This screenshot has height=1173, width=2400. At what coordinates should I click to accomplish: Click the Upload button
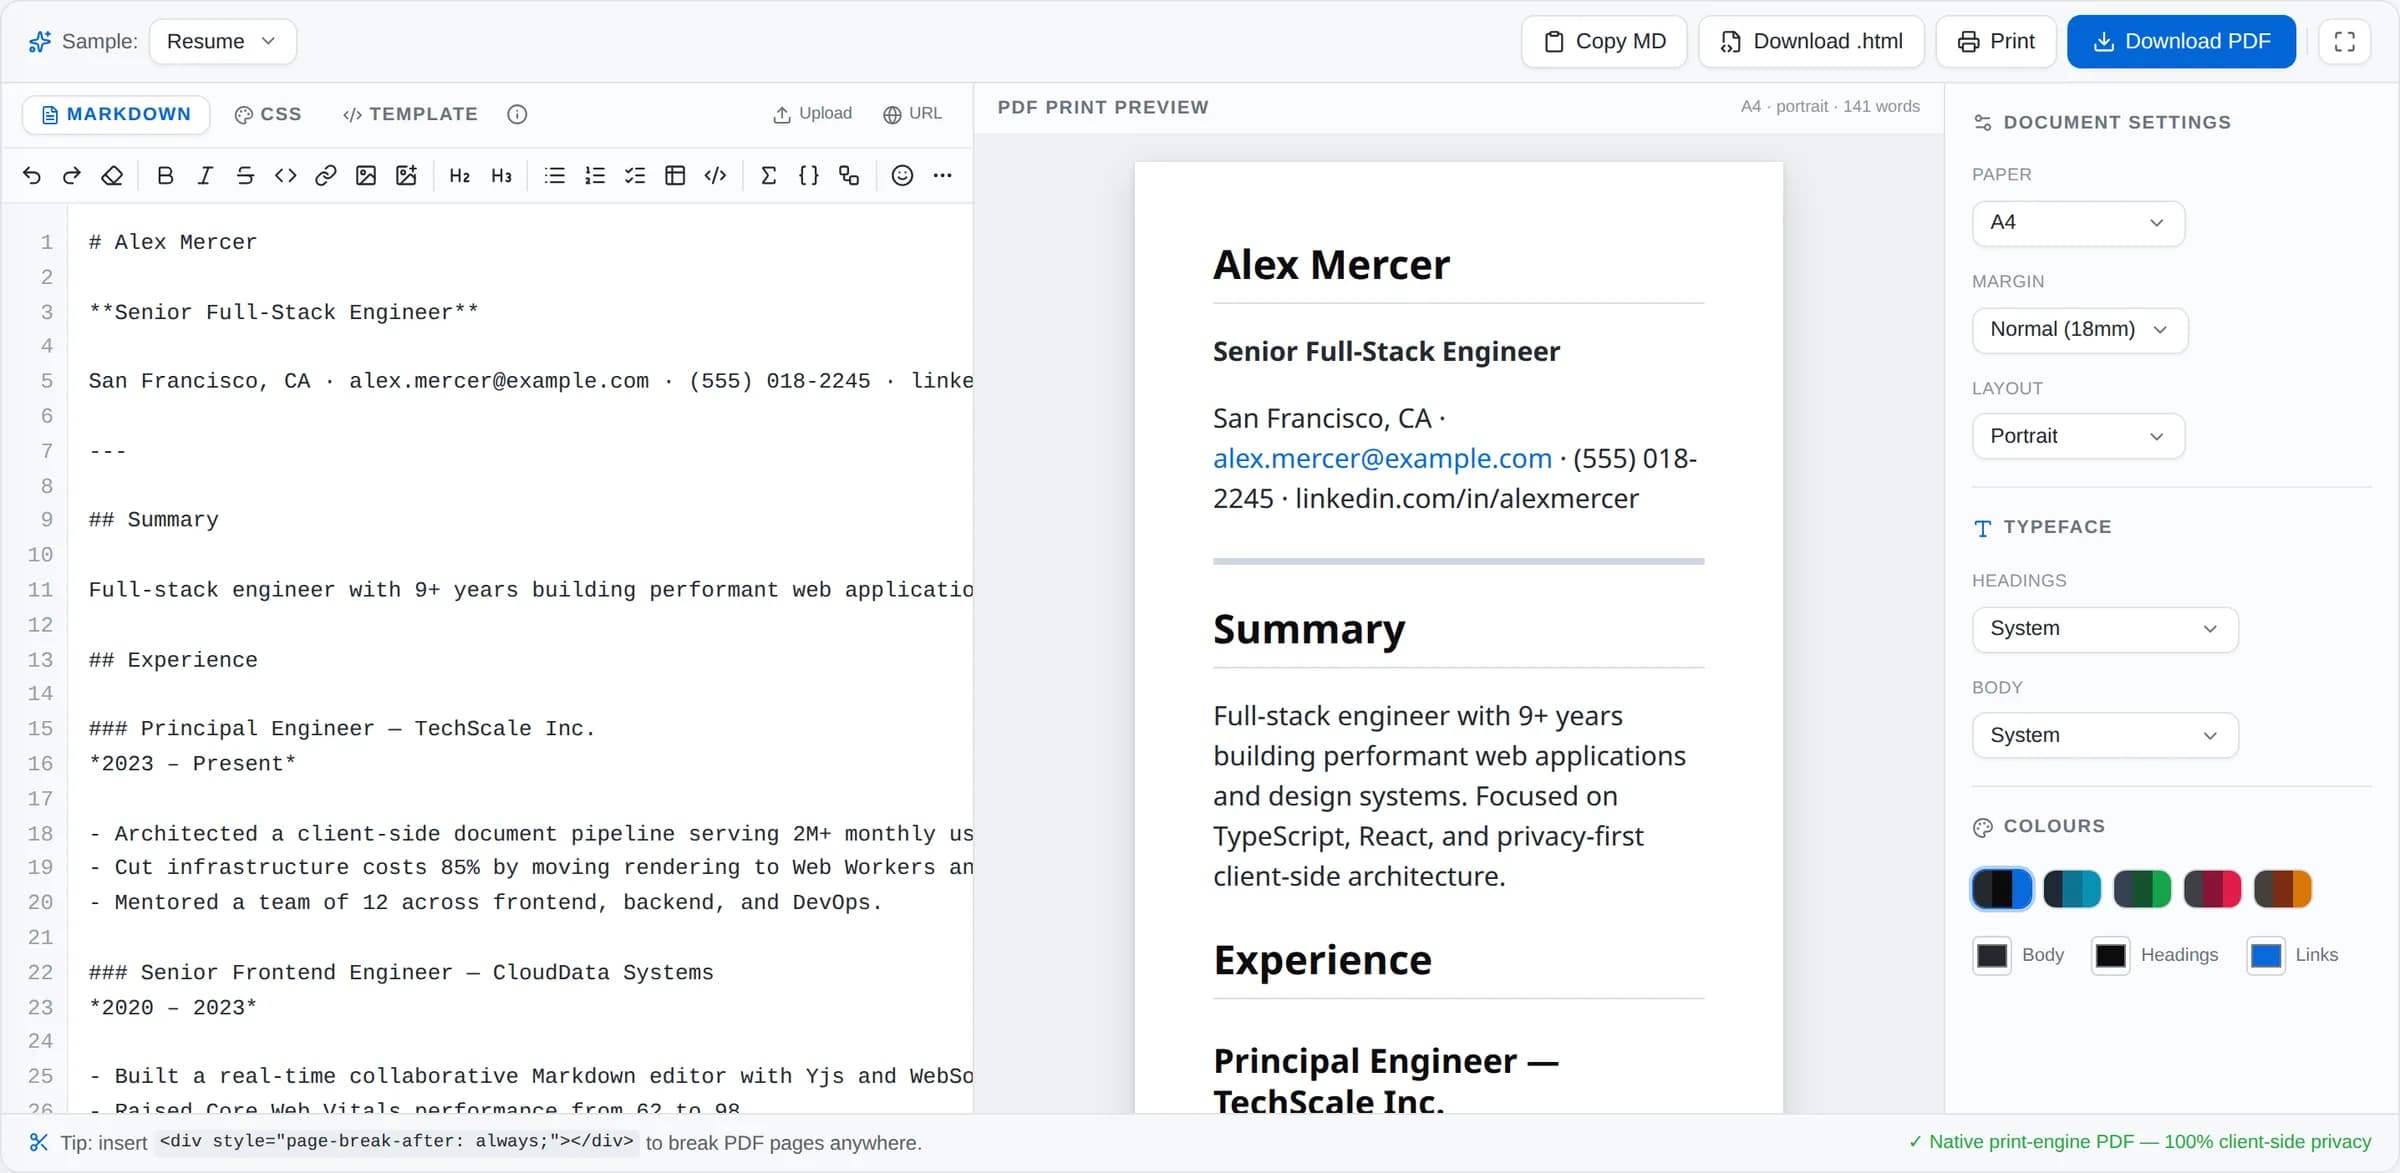pyautogui.click(x=812, y=114)
